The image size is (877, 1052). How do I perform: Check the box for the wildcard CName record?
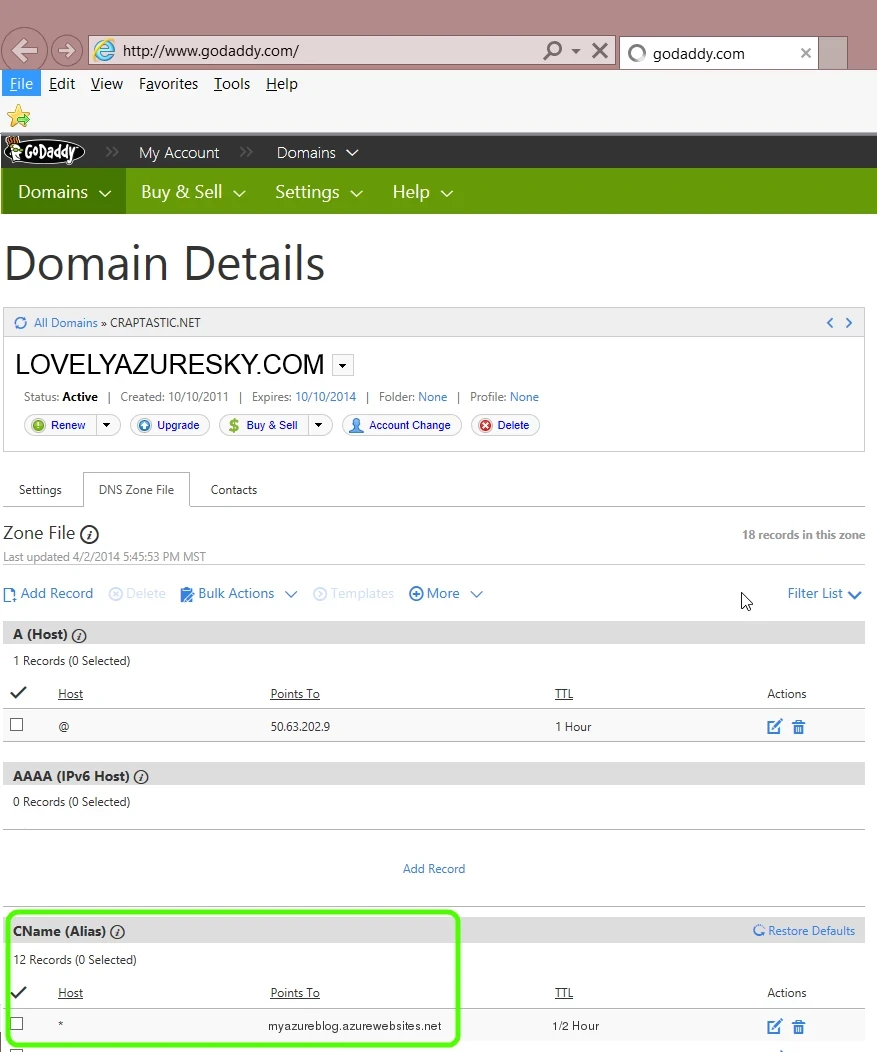(17, 1024)
